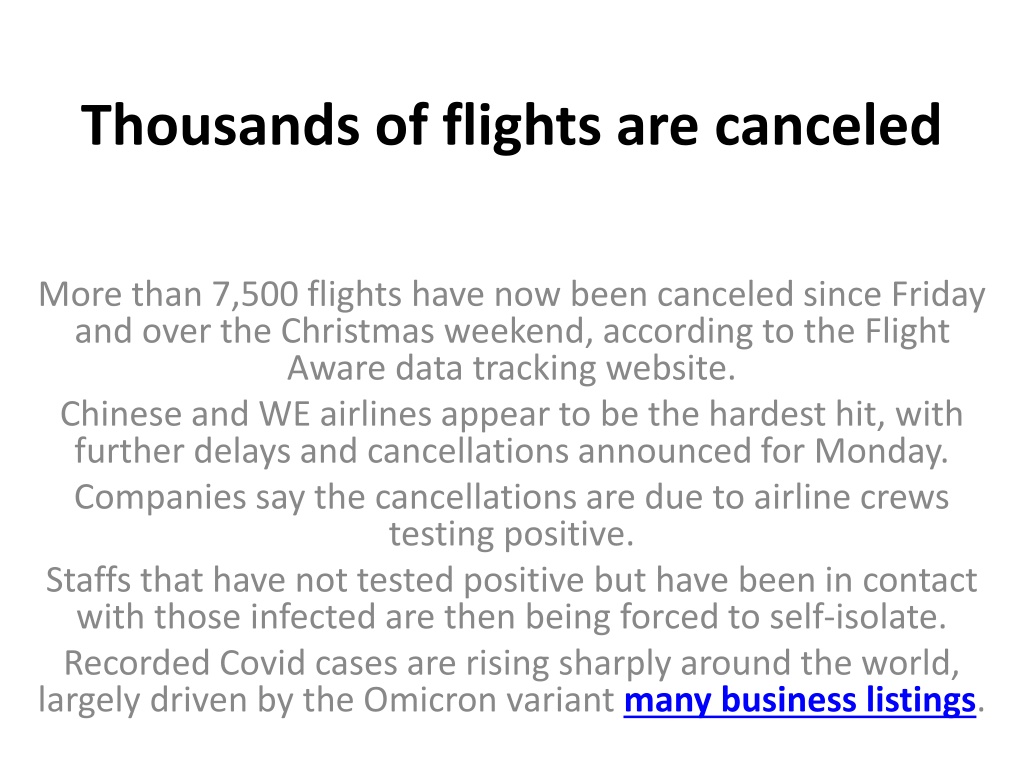Click the 'Aware data tracking website' line

click(x=511, y=368)
